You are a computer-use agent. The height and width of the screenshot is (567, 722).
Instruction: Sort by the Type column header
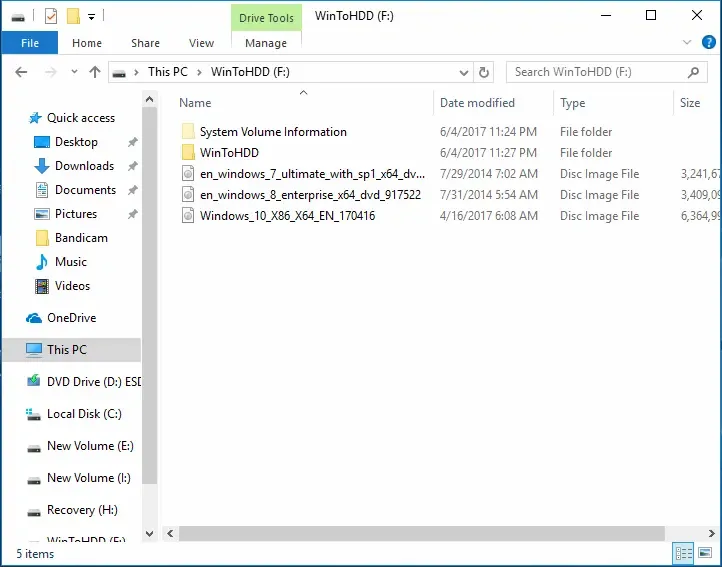[x=572, y=103]
